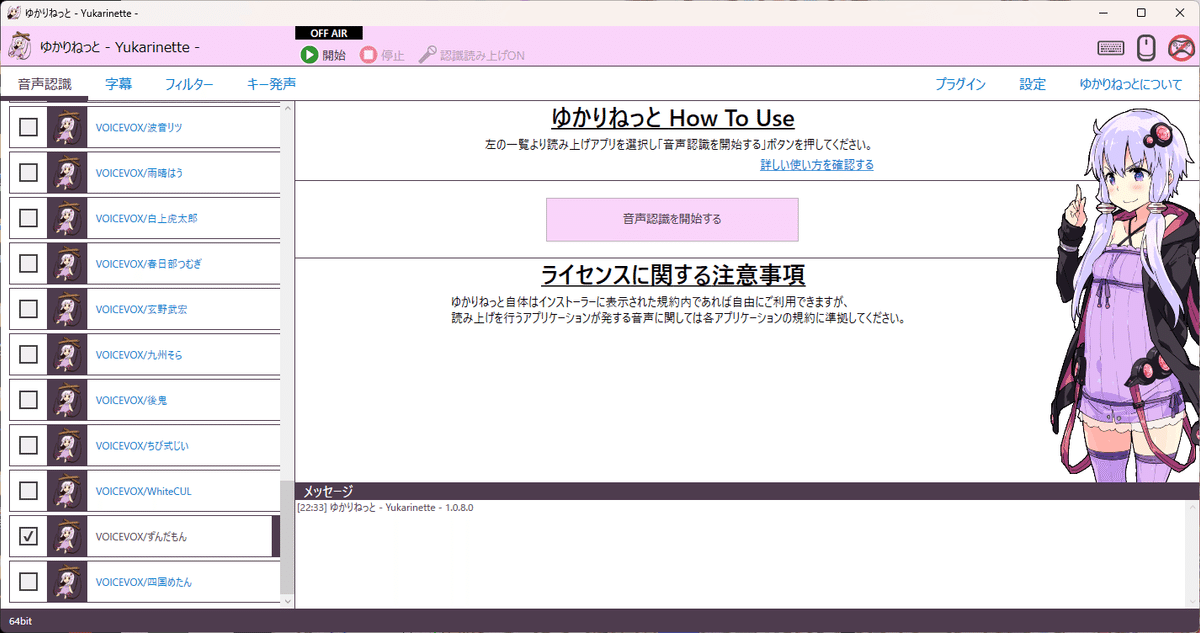1200x633 pixels.
Task: Click the mouse input icon in the header
Action: [1147, 47]
